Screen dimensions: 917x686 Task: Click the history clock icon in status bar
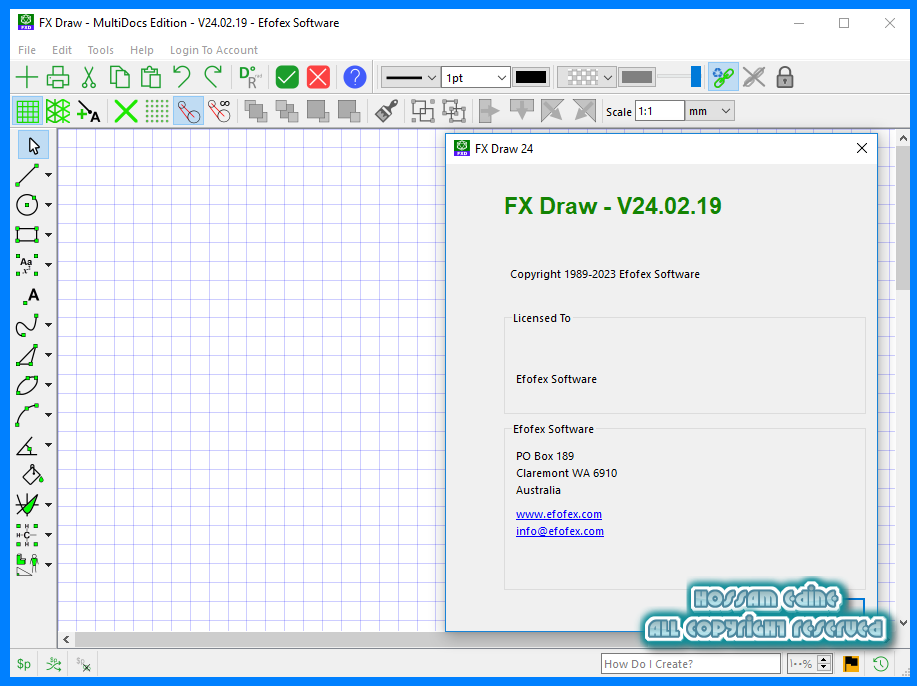click(881, 664)
